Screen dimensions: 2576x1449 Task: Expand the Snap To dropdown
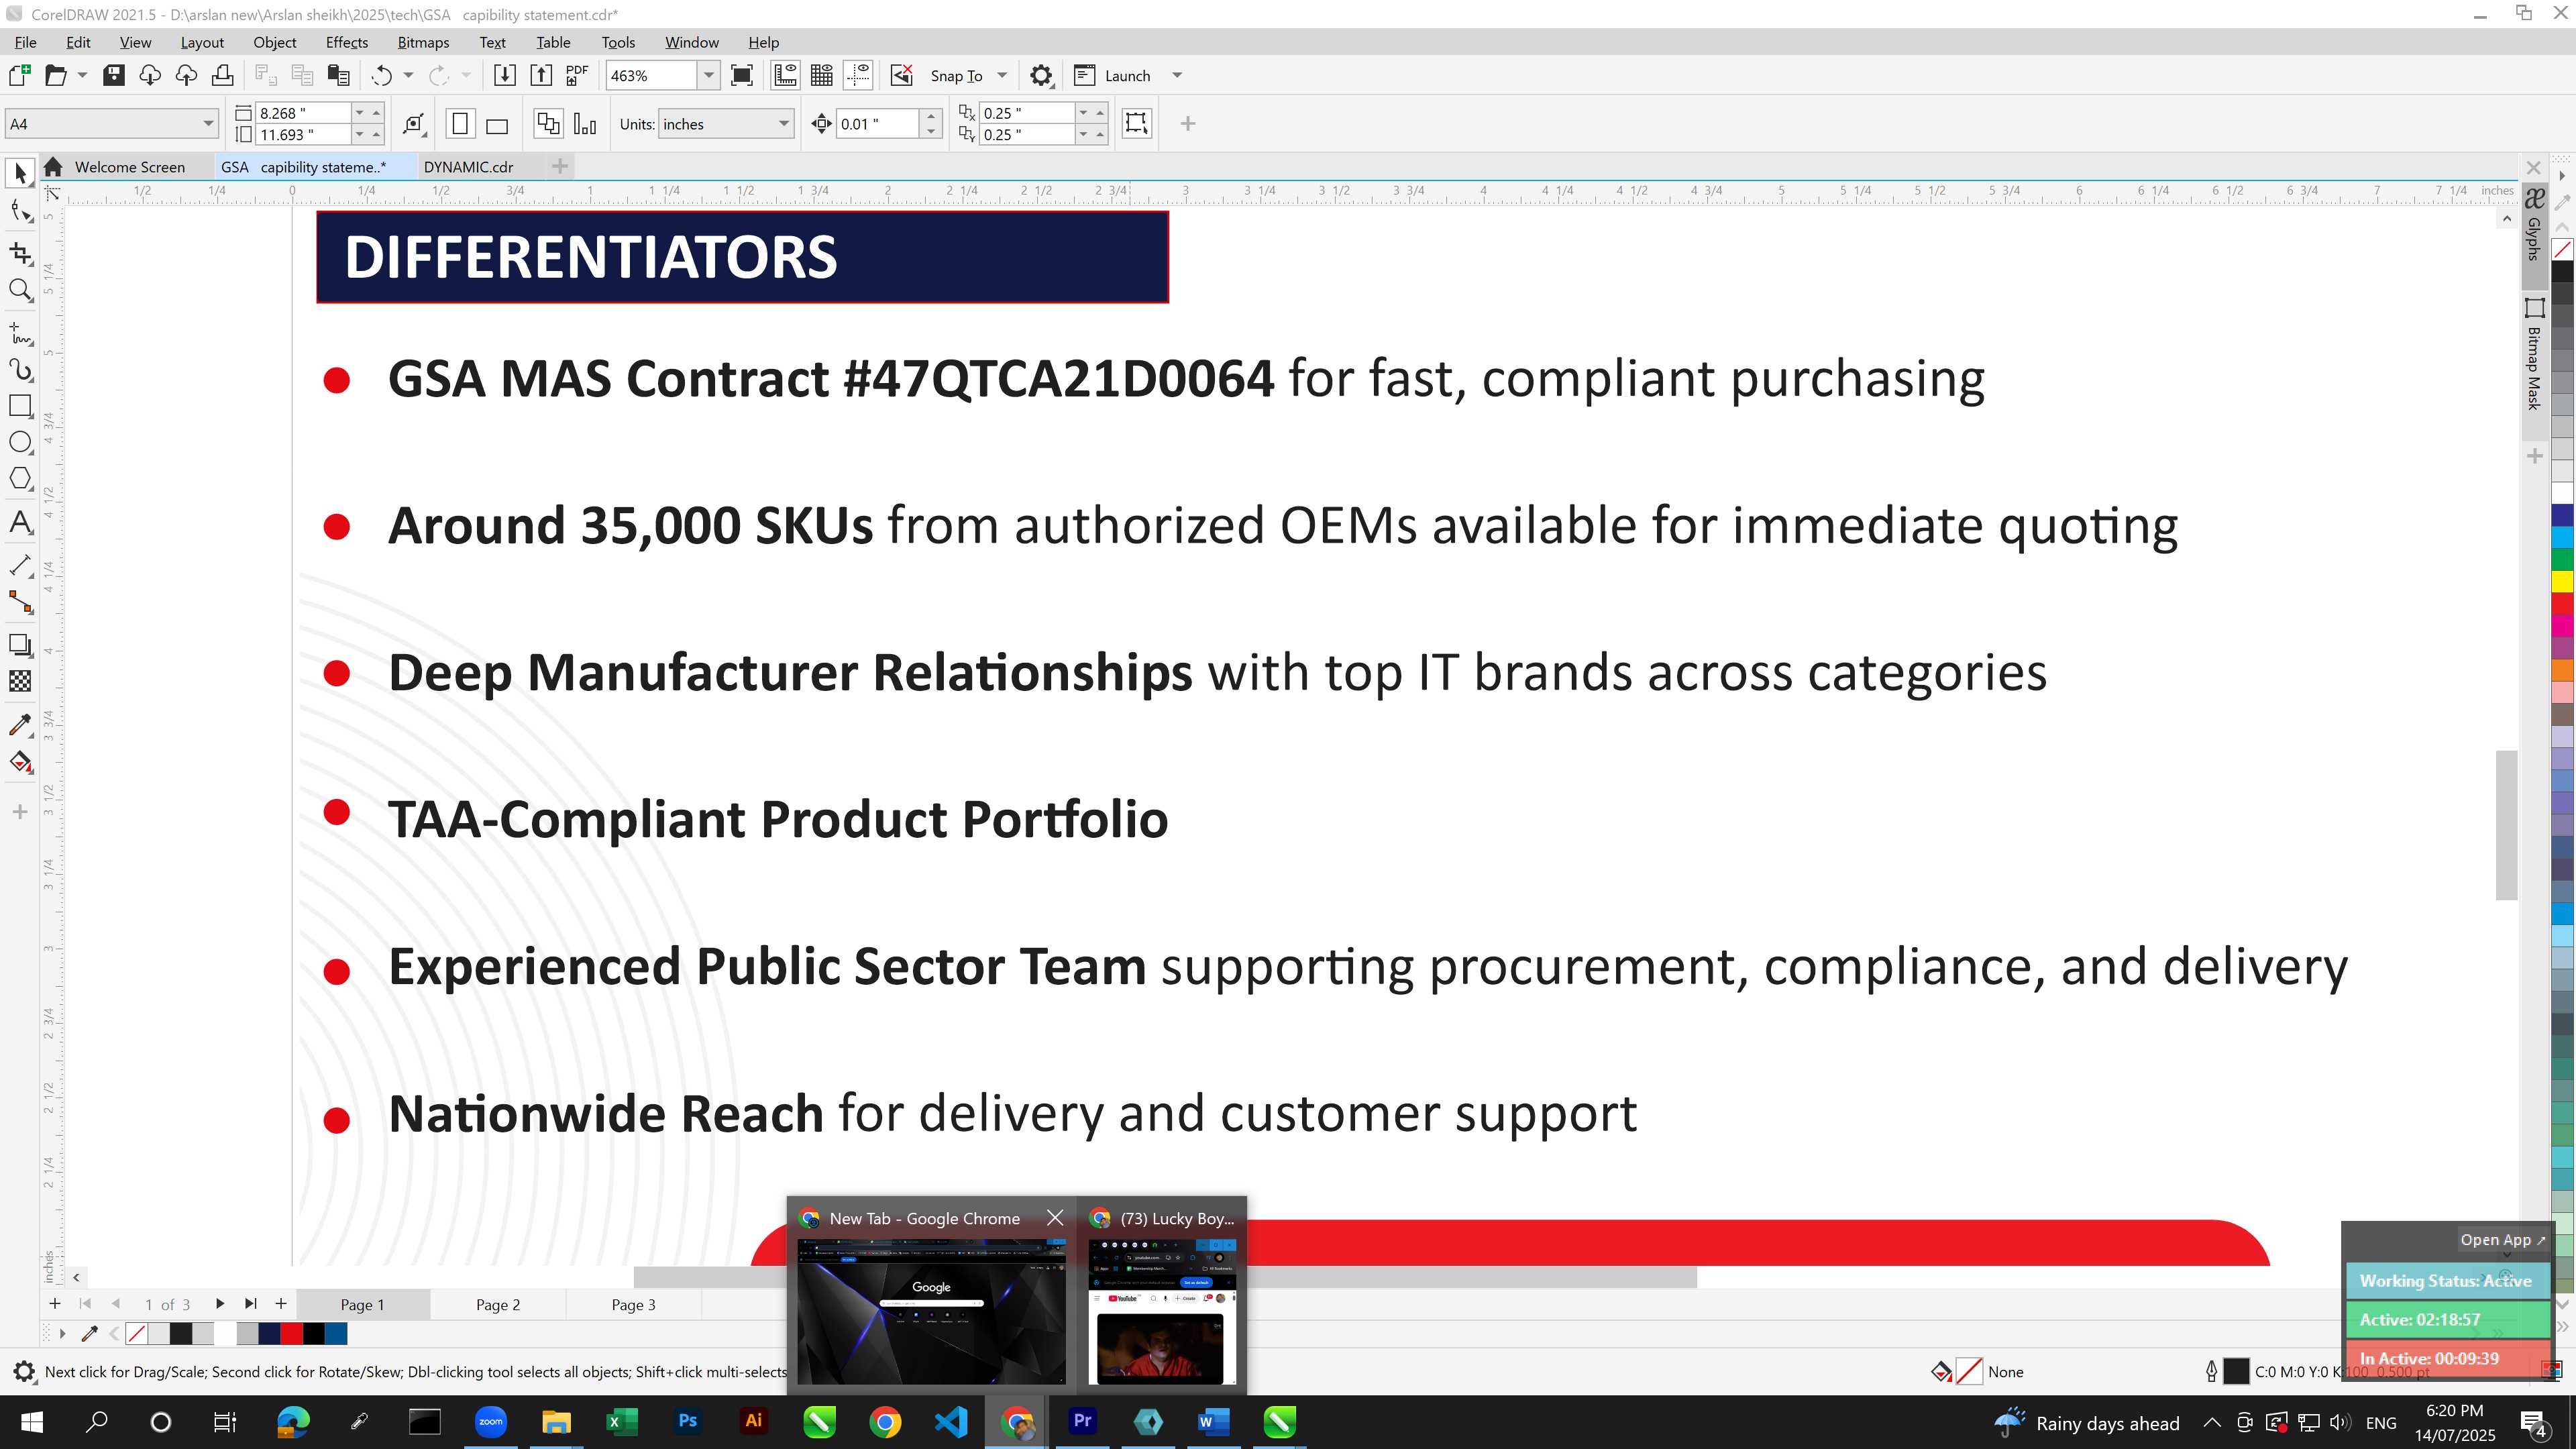(x=1002, y=76)
